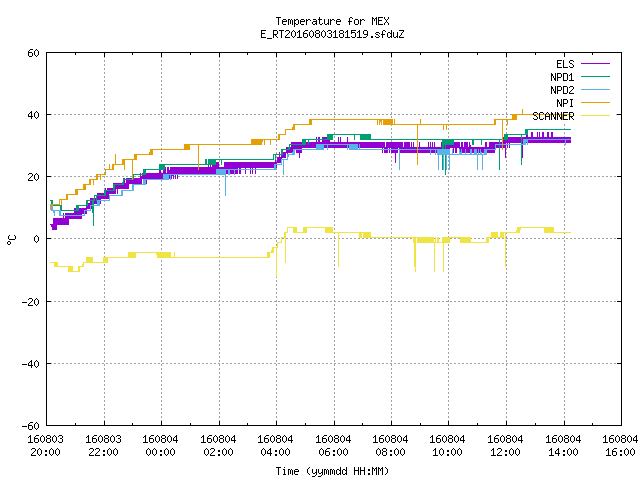
Task: Click the x-axis label 160803 20:00
Action: click(45, 446)
